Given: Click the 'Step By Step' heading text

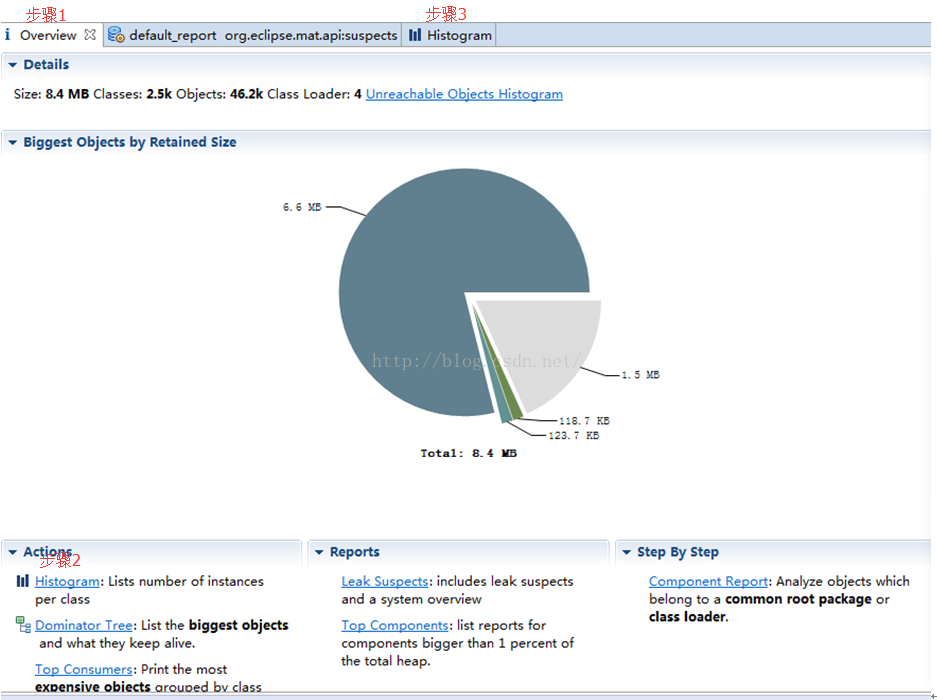Looking at the screenshot, I should (678, 552).
